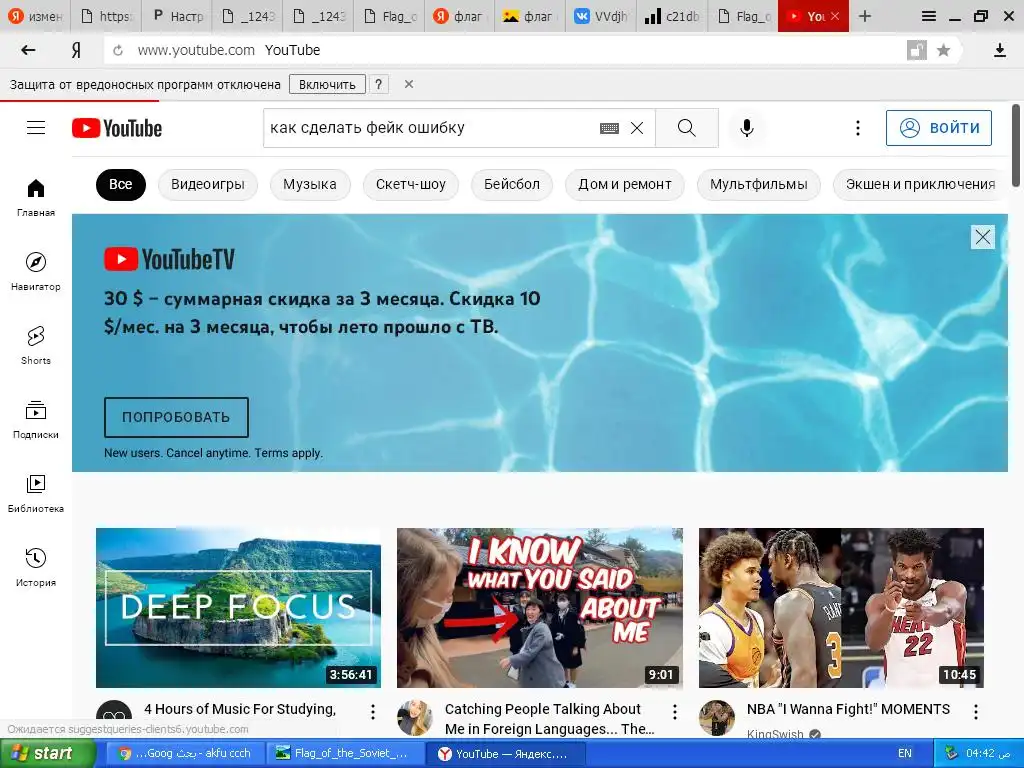Open Библиотека library in sidebar

(36, 493)
